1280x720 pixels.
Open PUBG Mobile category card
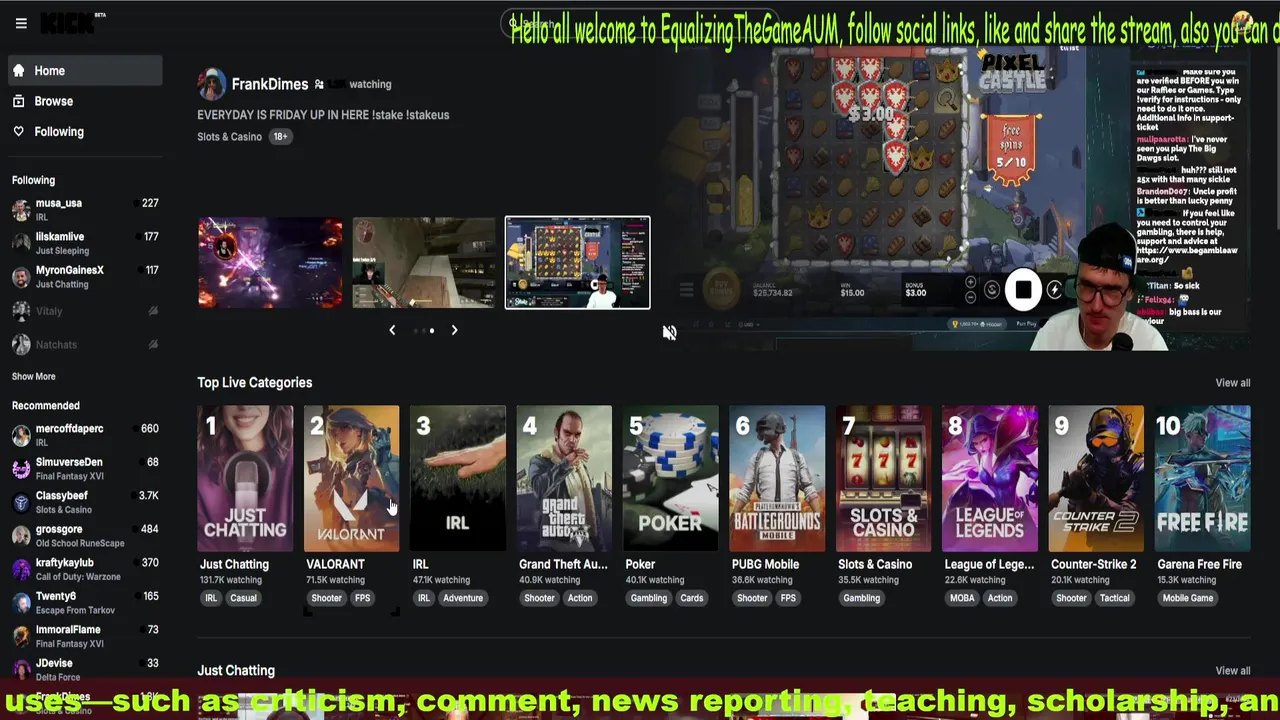(777, 478)
